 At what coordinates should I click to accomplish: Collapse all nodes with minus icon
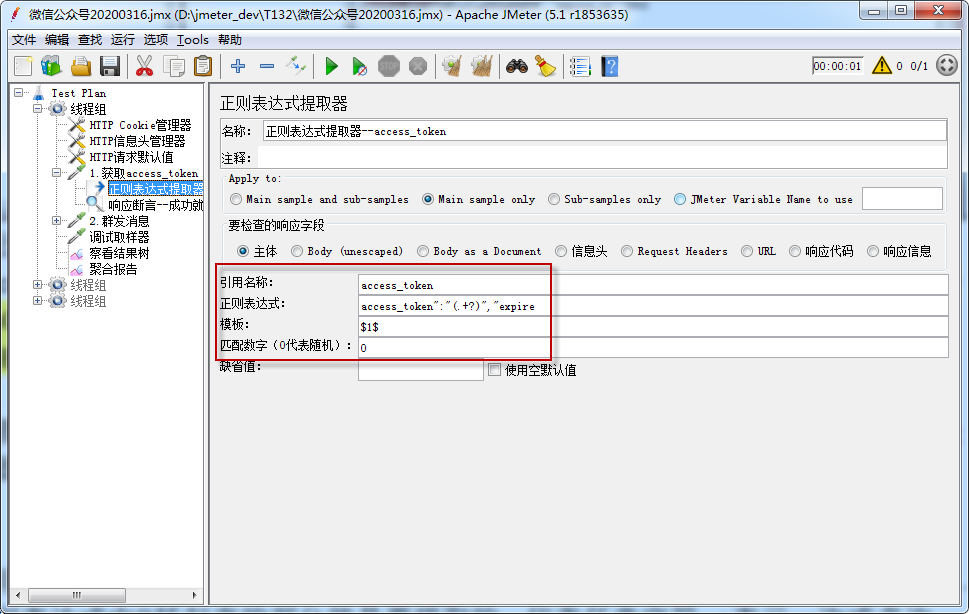point(267,66)
